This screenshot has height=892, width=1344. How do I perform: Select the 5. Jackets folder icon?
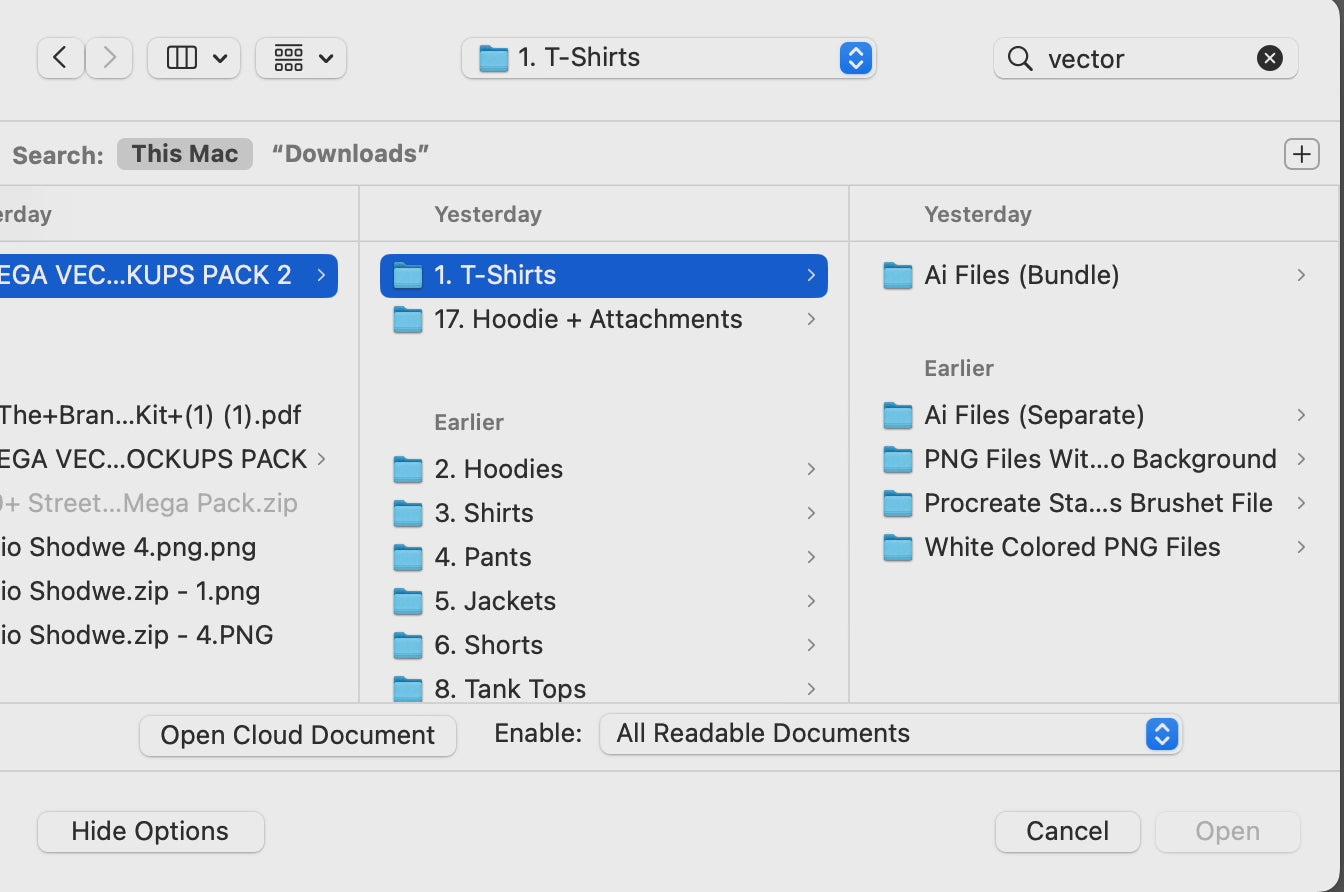click(408, 602)
